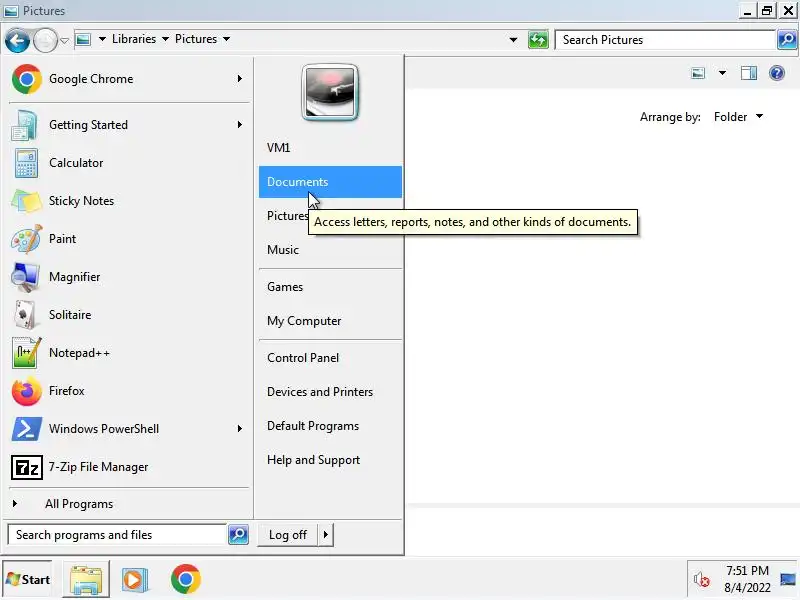Open Firefox from the Start menu
The width and height of the screenshot is (800, 600).
tap(128, 391)
